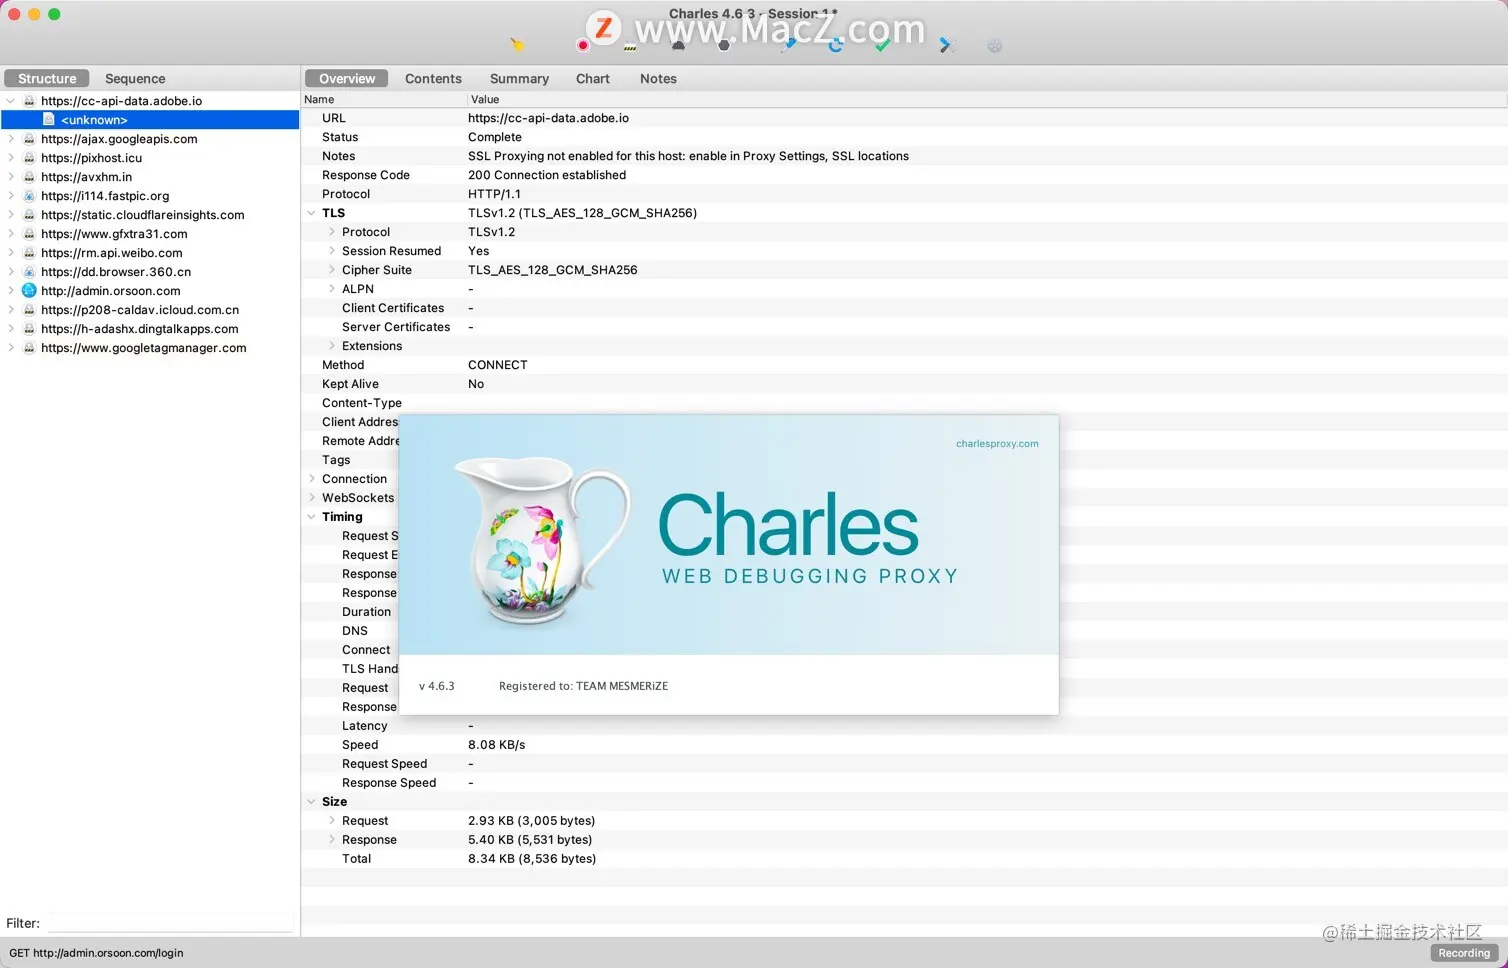Select https://h-adashx.dingtalkapps.com in the tree
The image size is (1508, 968).
[140, 329]
